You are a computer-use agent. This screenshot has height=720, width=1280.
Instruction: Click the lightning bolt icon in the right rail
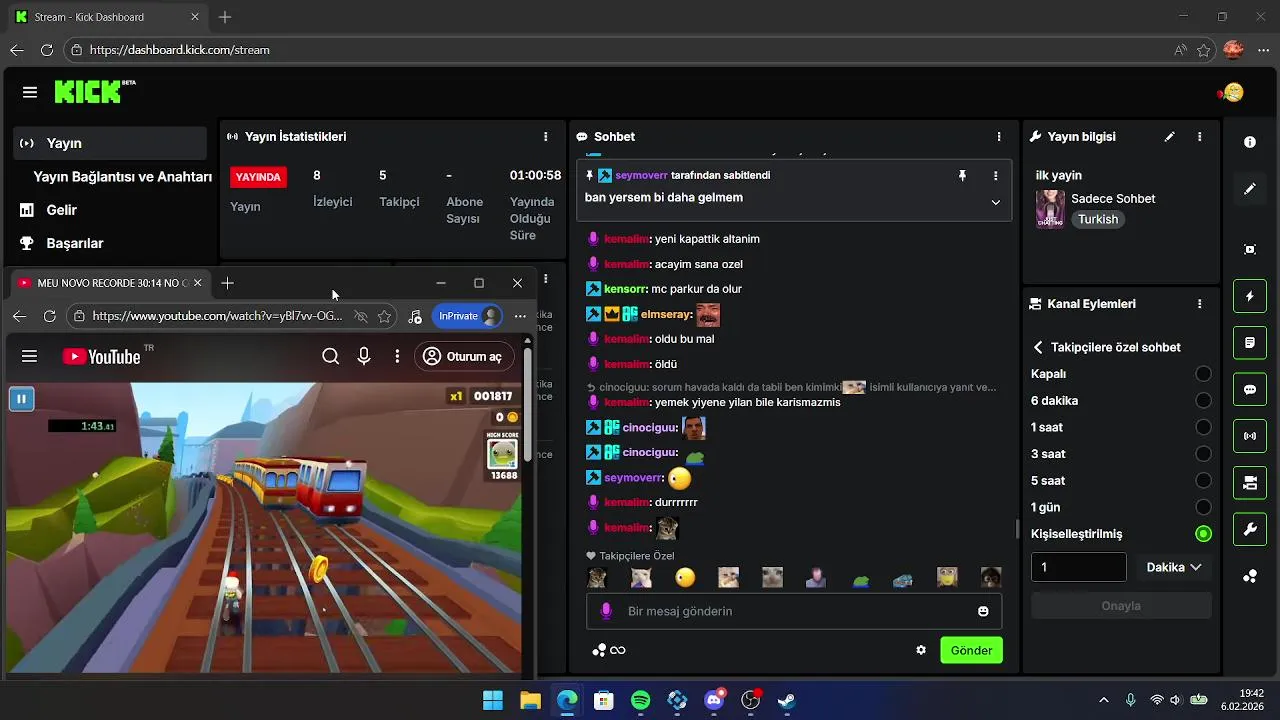coord(1250,296)
